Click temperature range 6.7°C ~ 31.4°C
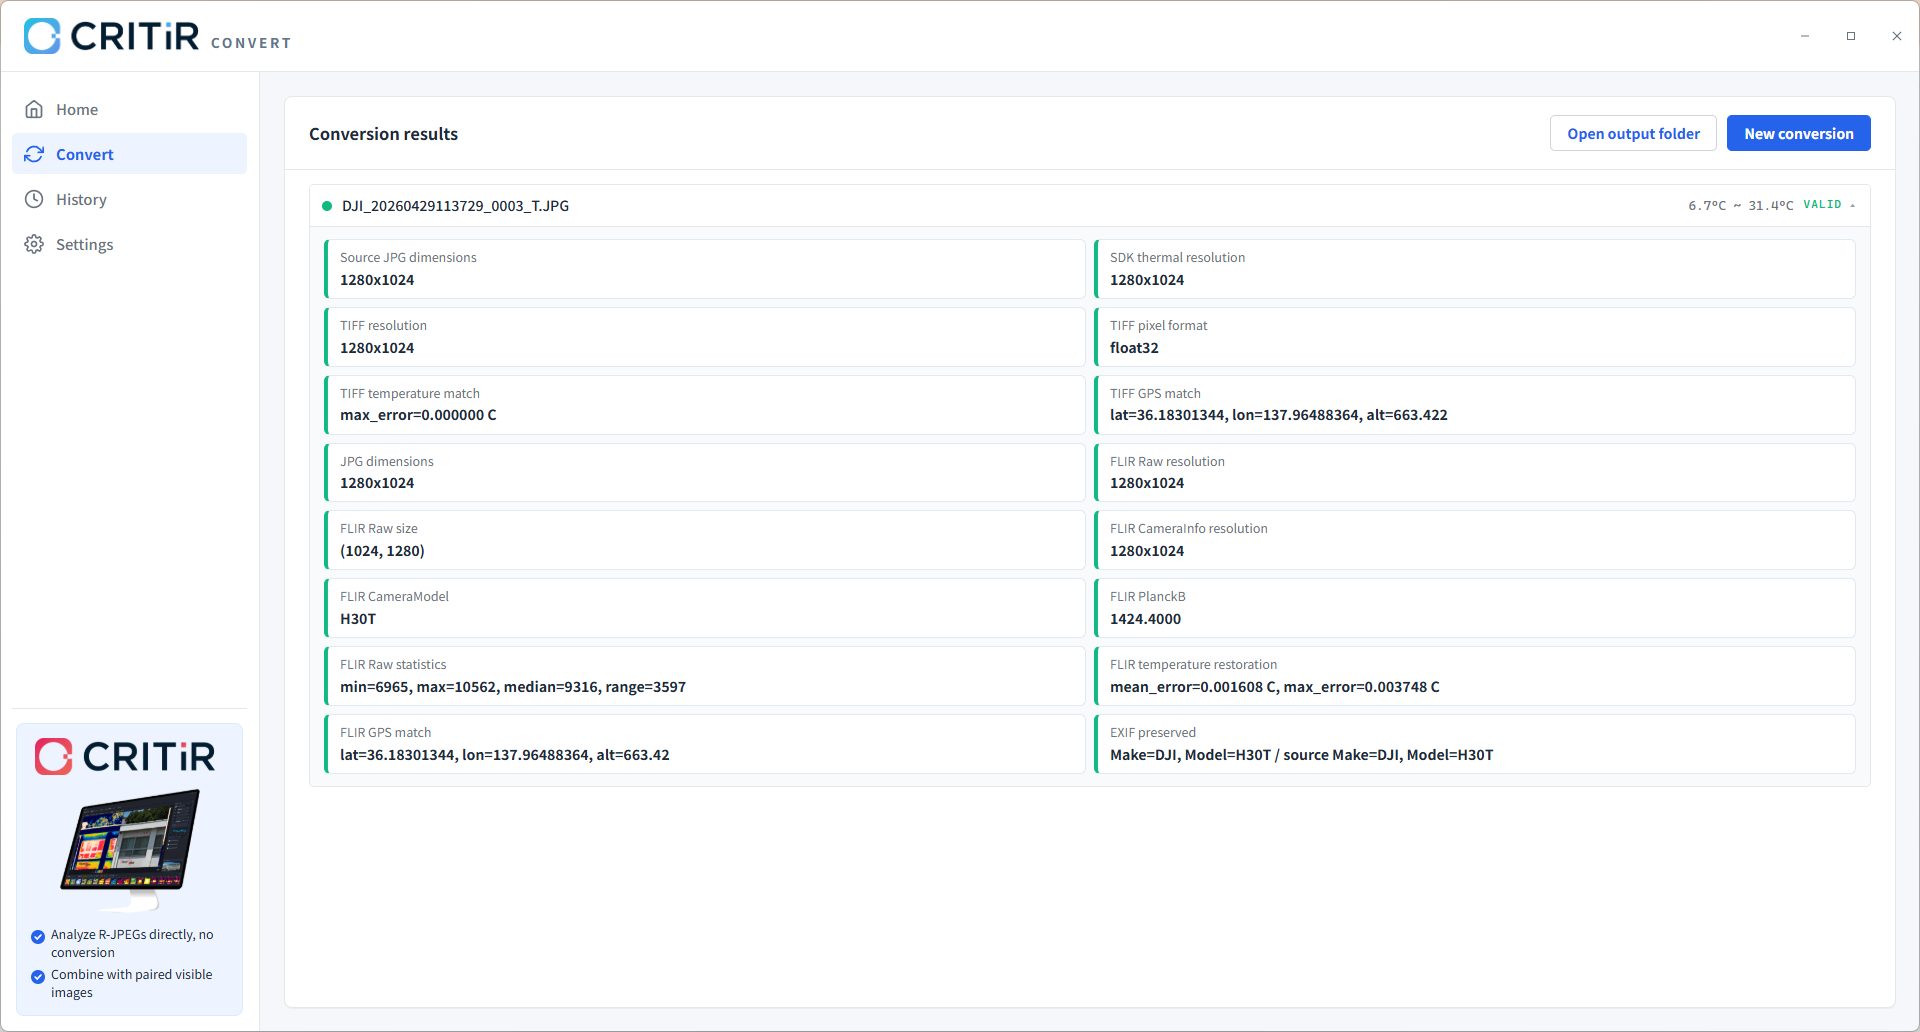This screenshot has height=1032, width=1920. (x=1740, y=205)
